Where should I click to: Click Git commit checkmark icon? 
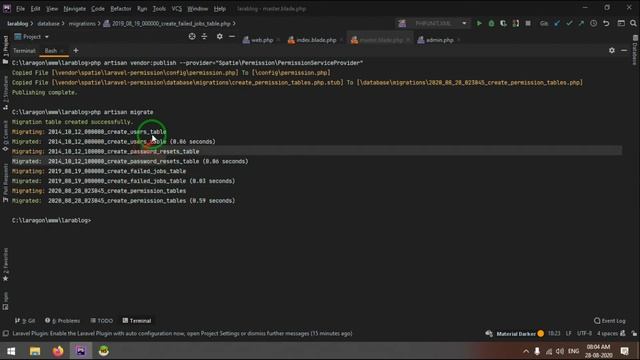(x=569, y=23)
